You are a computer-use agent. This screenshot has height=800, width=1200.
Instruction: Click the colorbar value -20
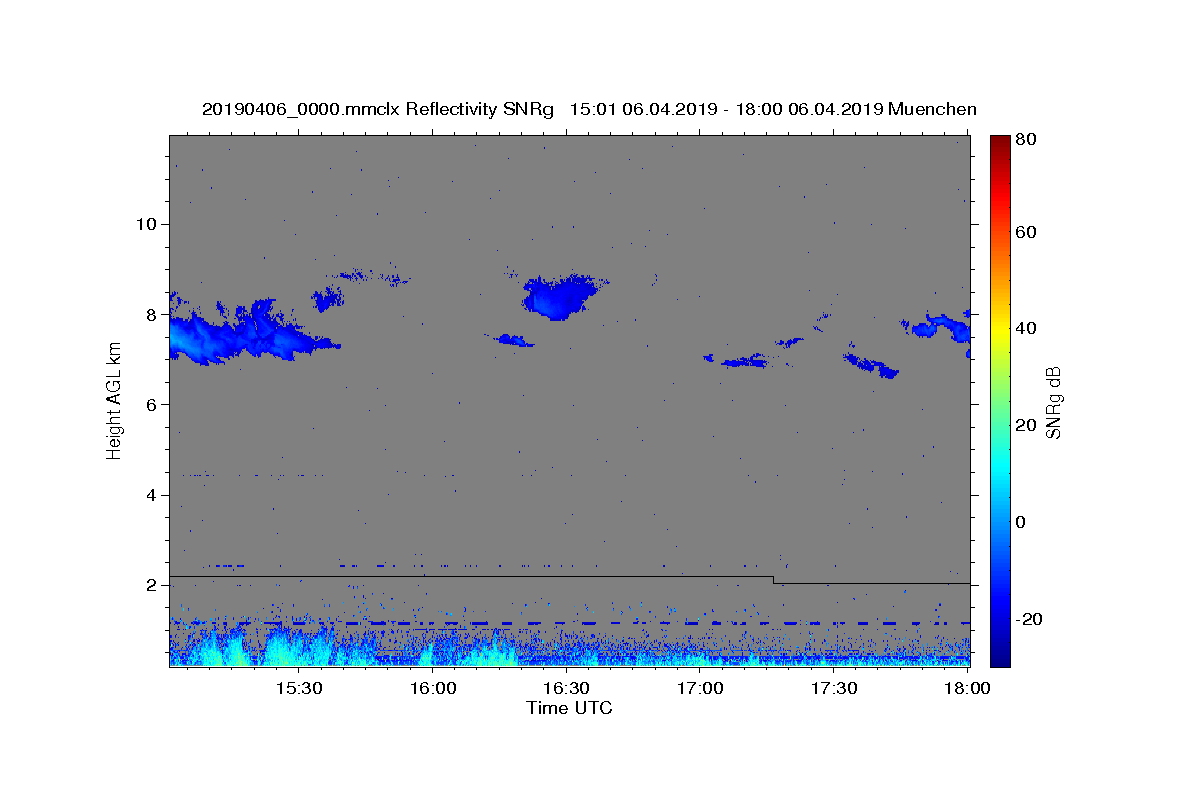pos(1027,619)
